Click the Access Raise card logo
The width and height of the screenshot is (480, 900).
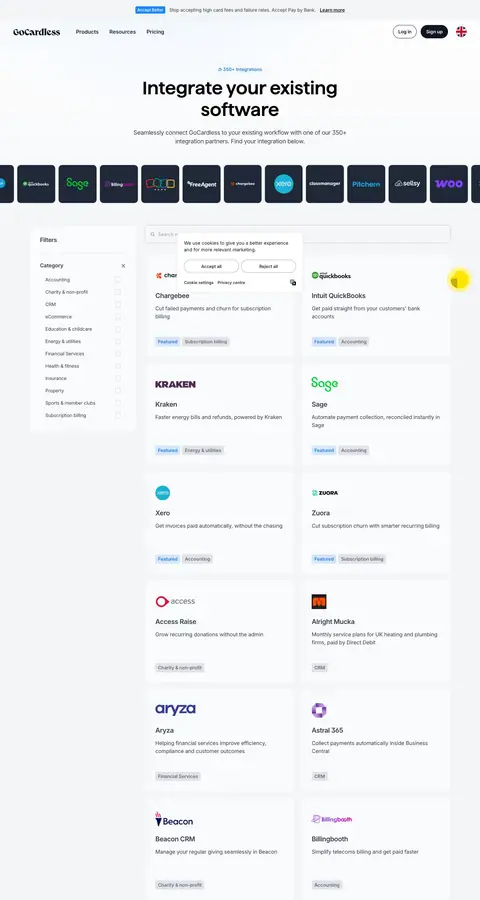pyautogui.click(x=175, y=601)
